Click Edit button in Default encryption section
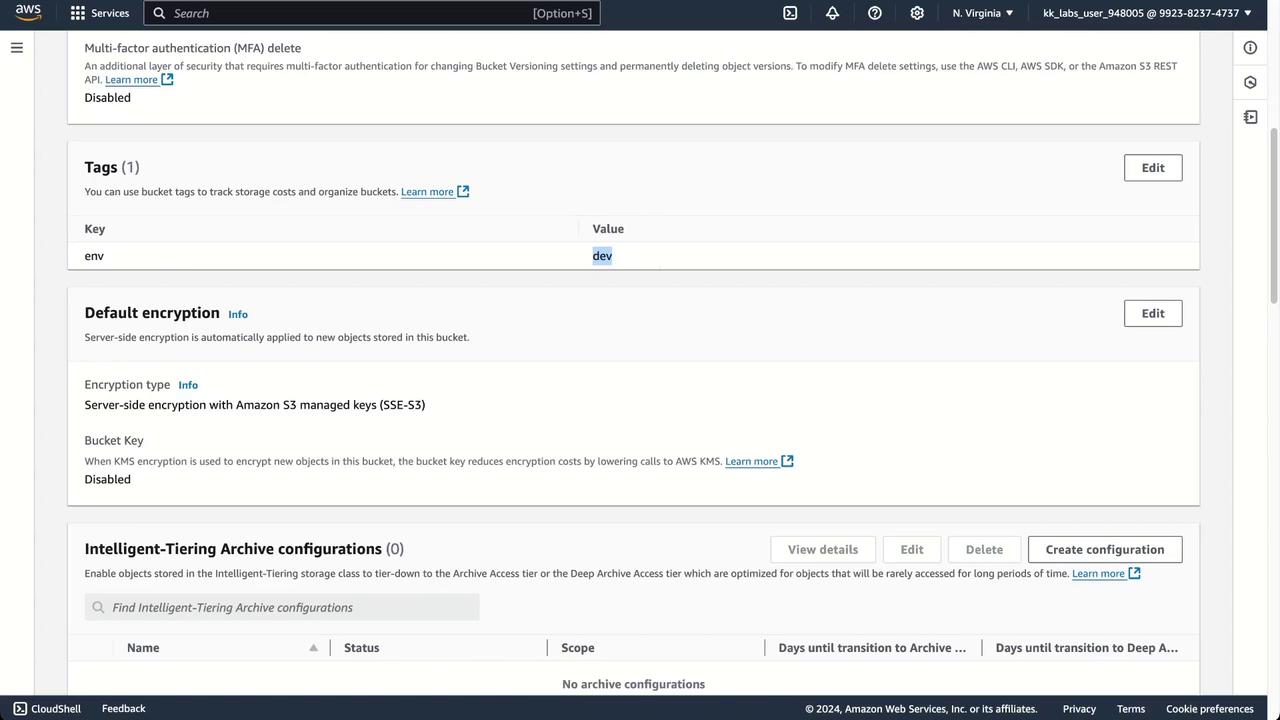Screen dimensions: 1280x720 (1153, 313)
